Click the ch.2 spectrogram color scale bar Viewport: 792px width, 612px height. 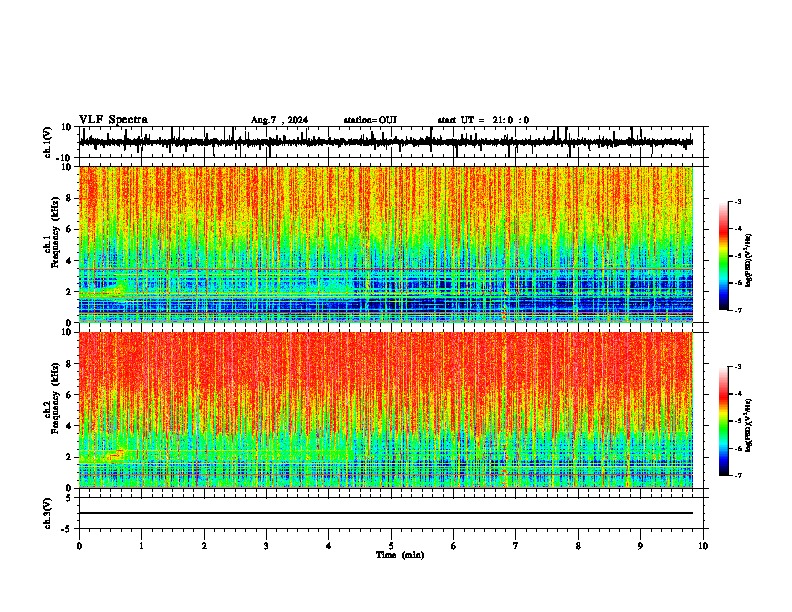(724, 421)
